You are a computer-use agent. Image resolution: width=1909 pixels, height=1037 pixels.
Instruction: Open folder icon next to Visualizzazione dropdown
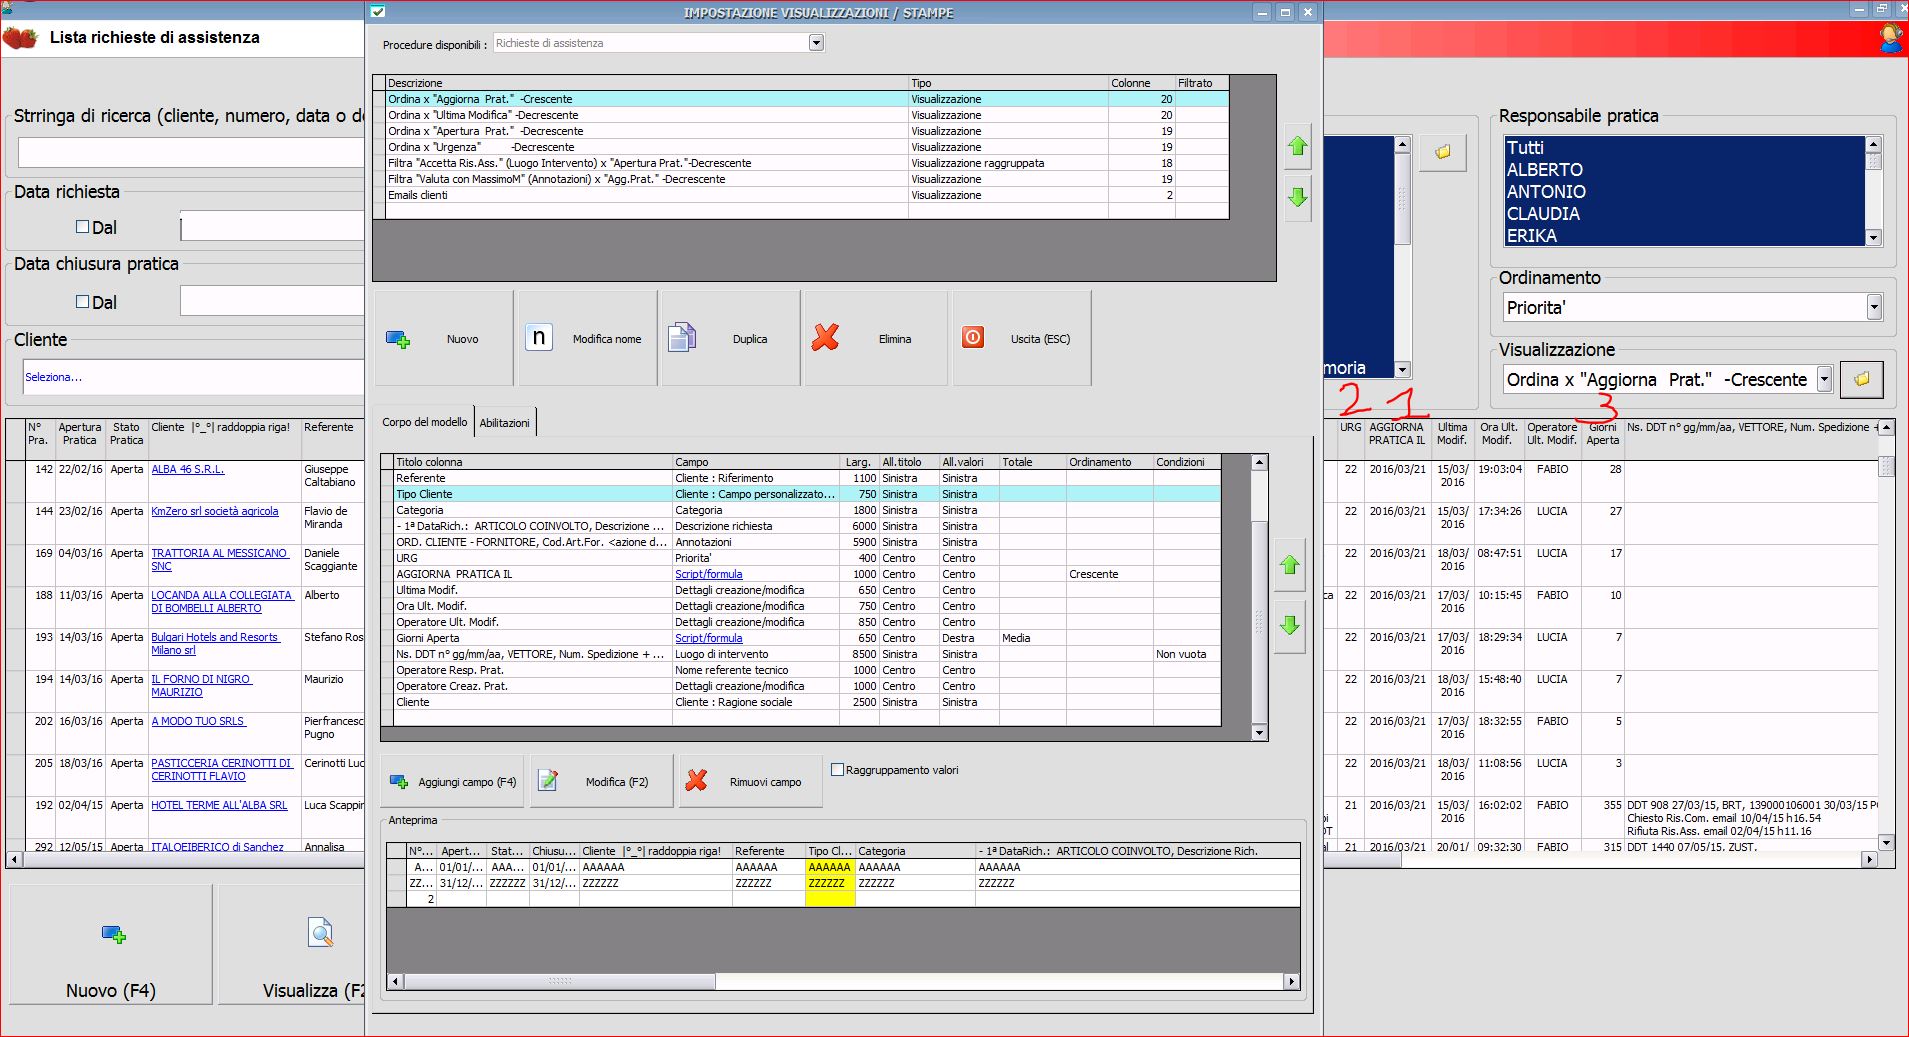(1861, 380)
